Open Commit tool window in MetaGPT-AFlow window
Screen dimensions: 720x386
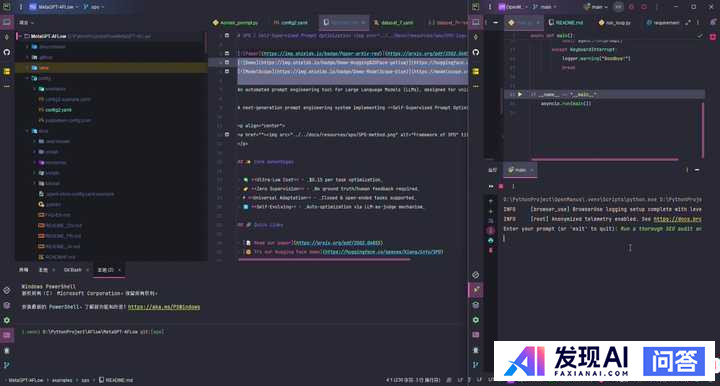(x=7, y=37)
